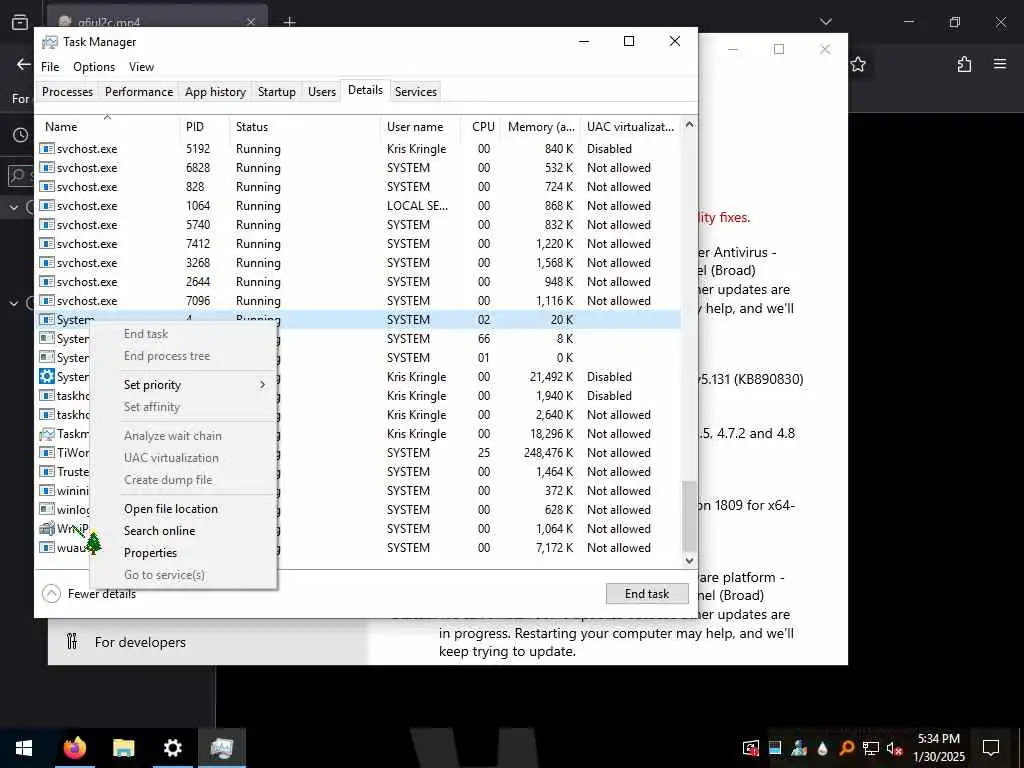Open Firefox View icon at top-left of browser
The image size is (1024, 768).
click(20, 22)
